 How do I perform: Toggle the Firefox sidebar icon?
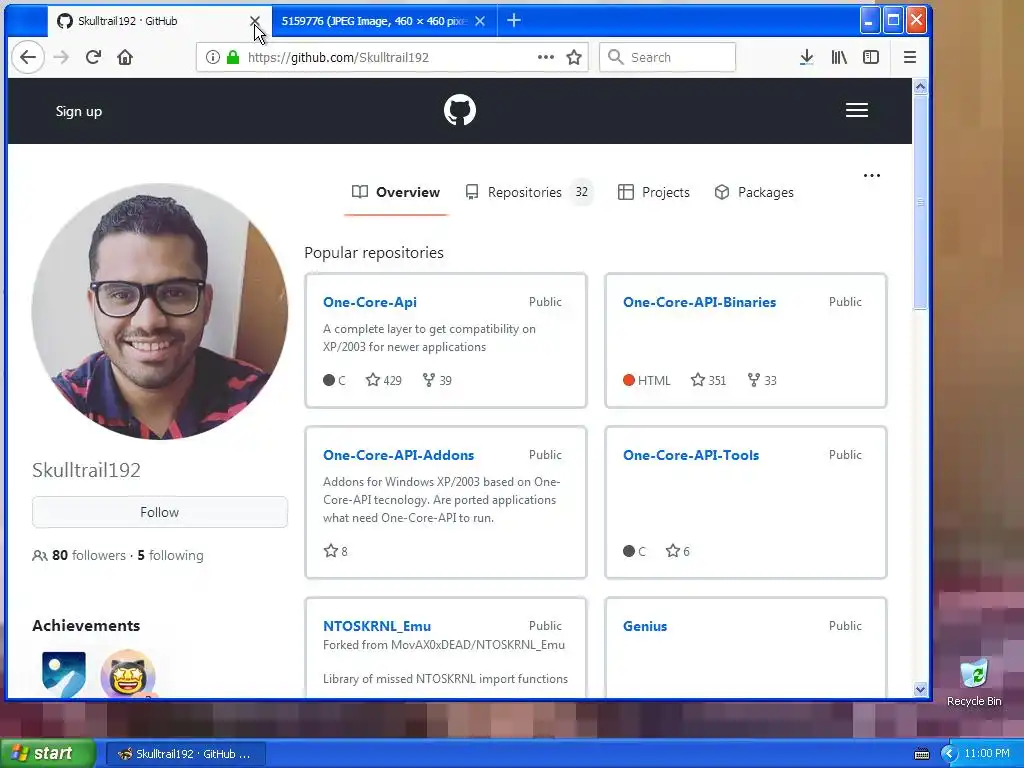click(871, 57)
